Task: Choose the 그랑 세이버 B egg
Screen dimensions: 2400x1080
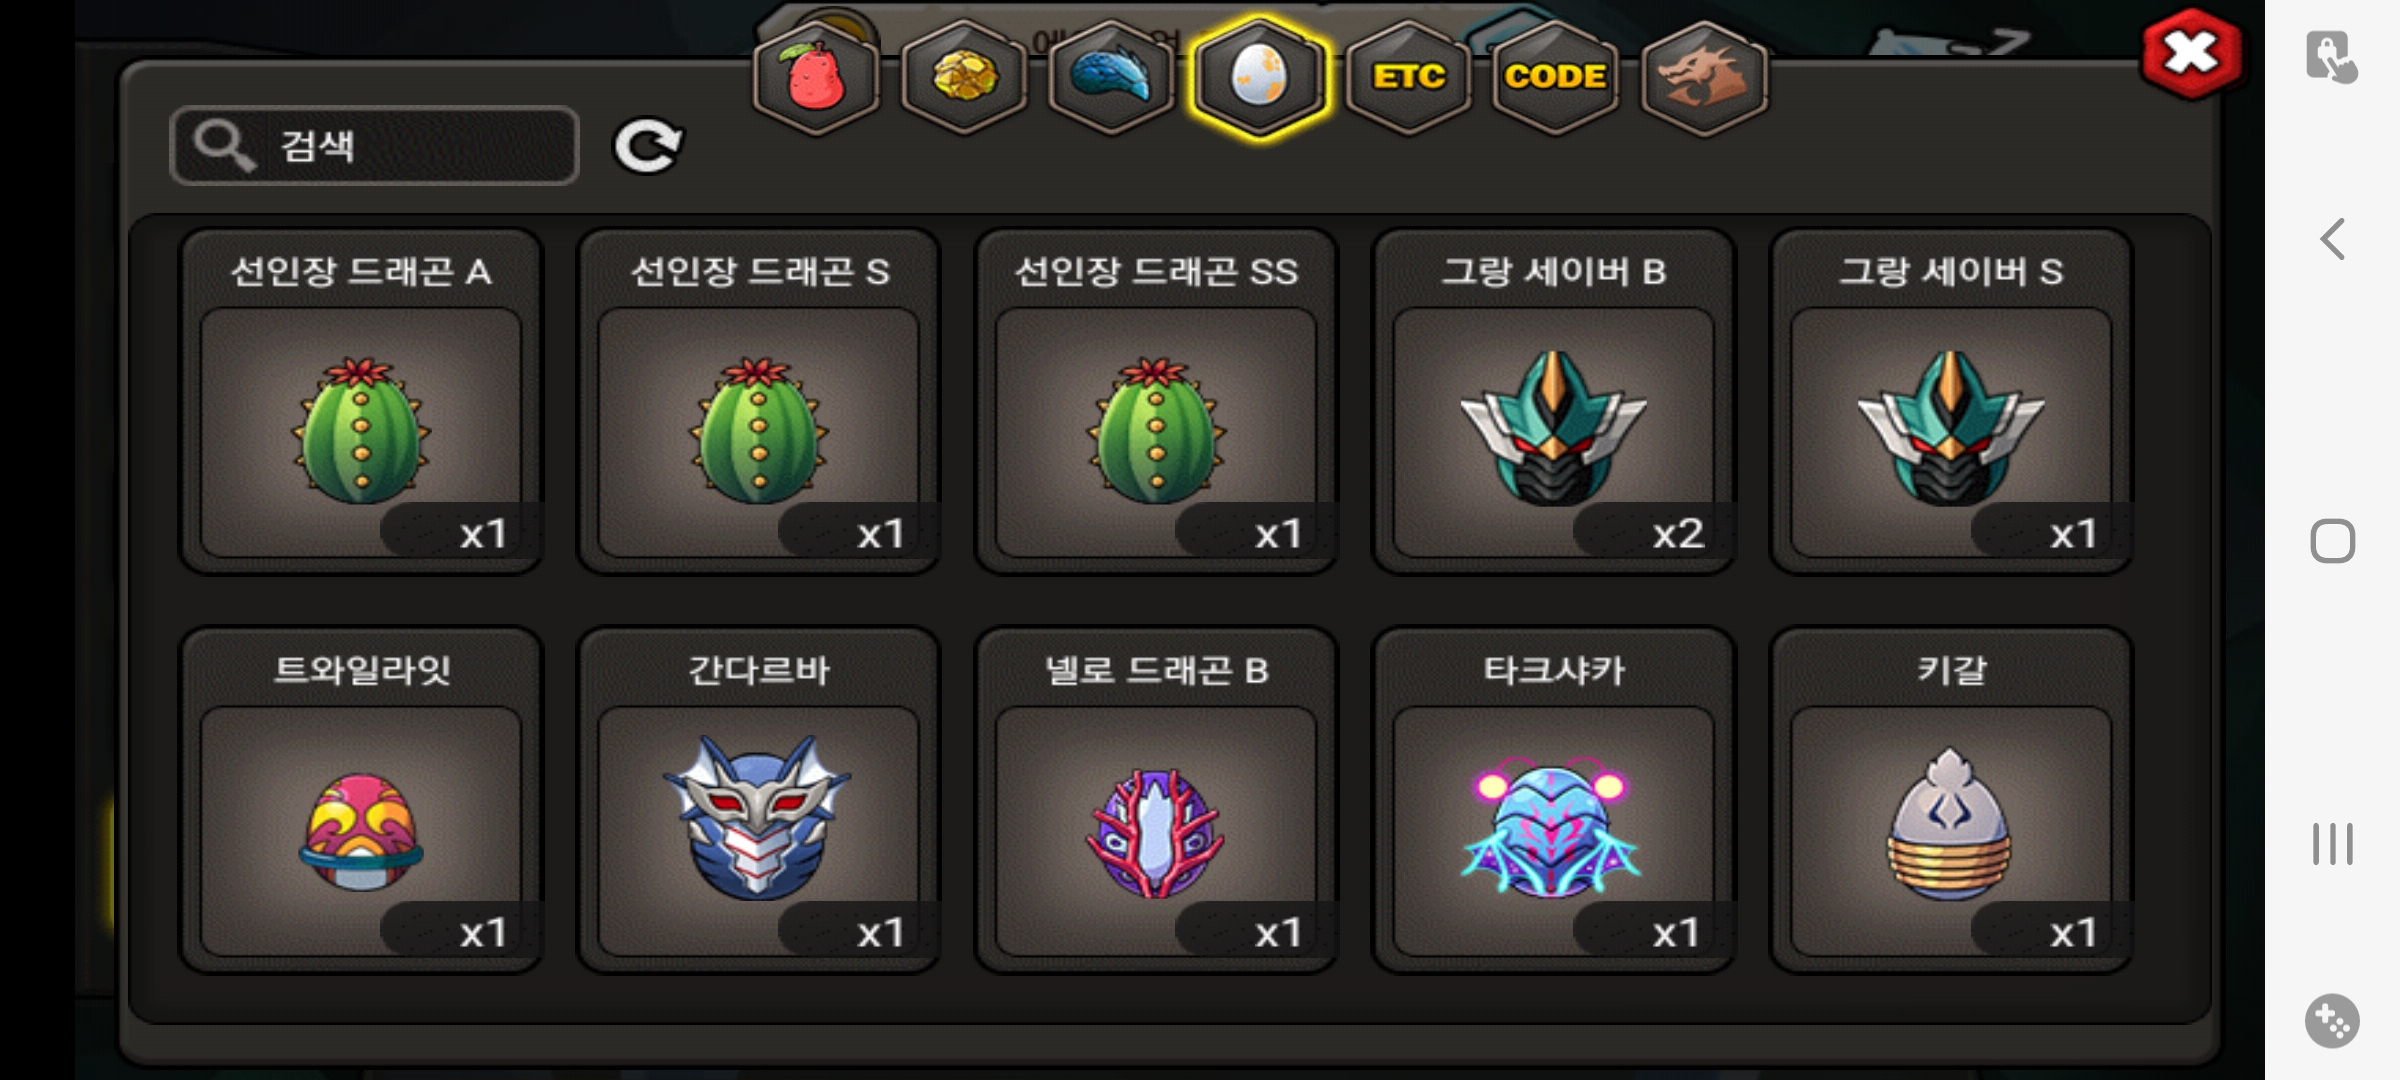Action: click(1554, 402)
